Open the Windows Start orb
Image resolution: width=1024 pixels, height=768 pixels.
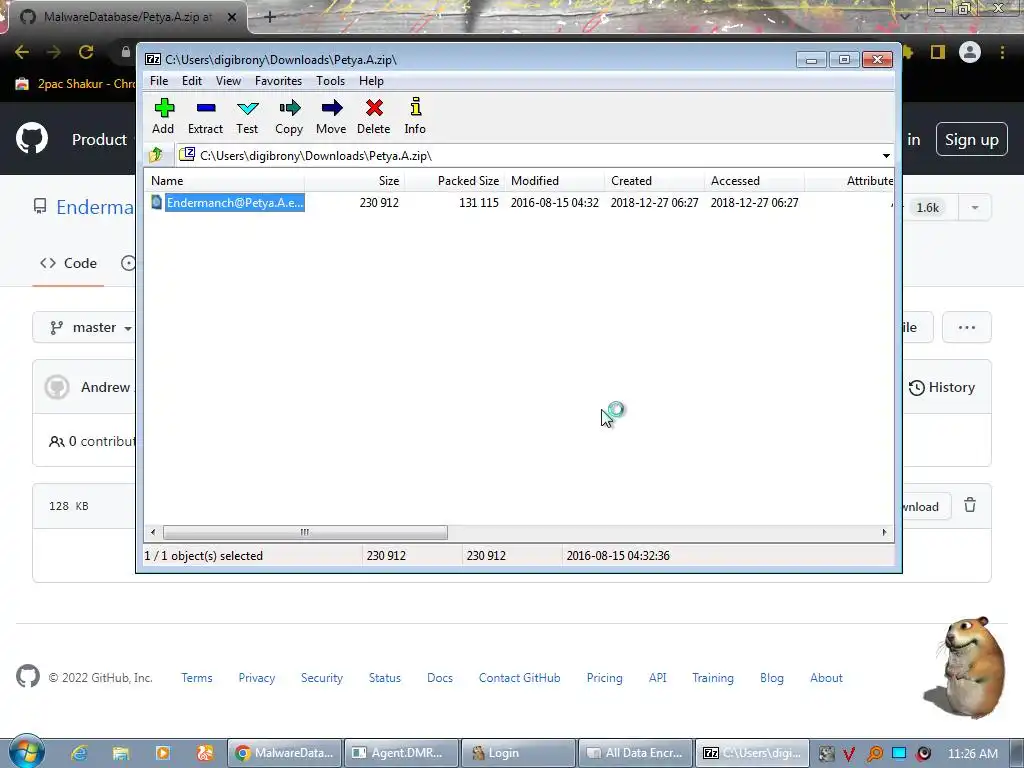tap(26, 752)
